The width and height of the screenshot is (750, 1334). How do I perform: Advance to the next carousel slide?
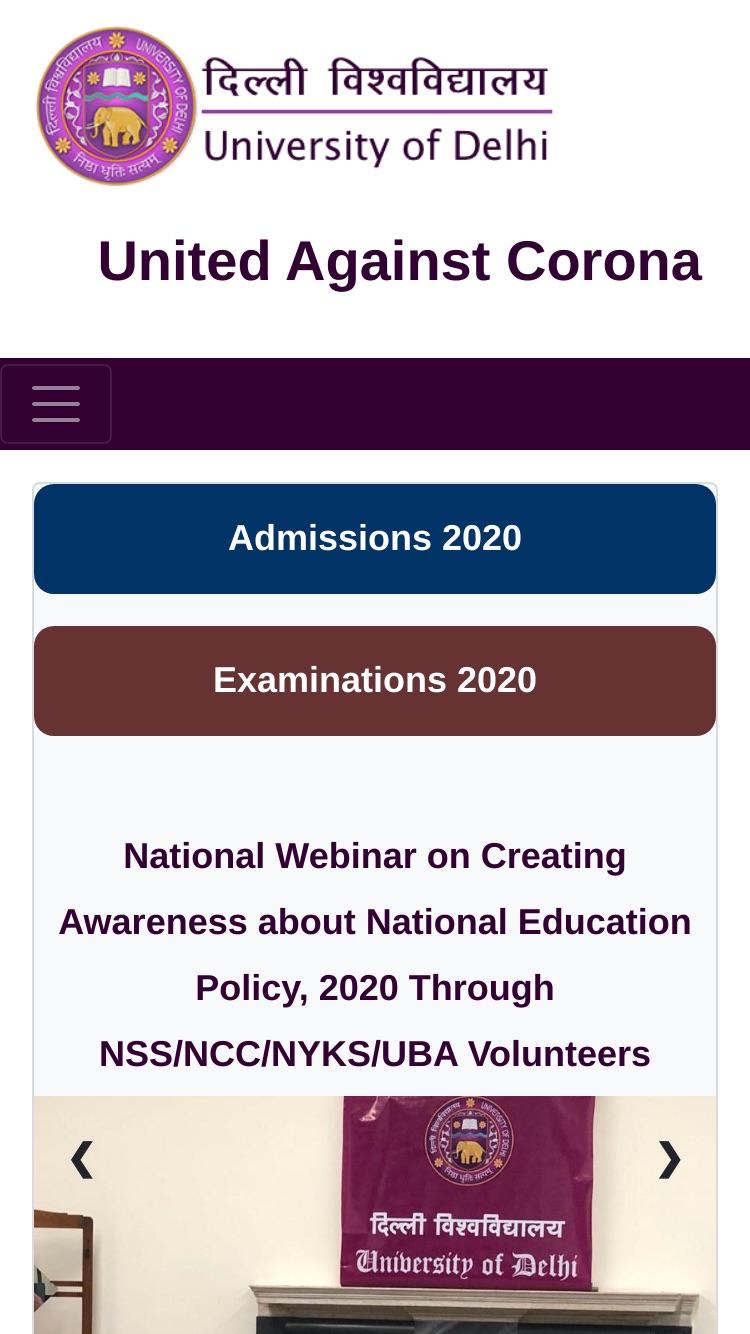point(669,1160)
